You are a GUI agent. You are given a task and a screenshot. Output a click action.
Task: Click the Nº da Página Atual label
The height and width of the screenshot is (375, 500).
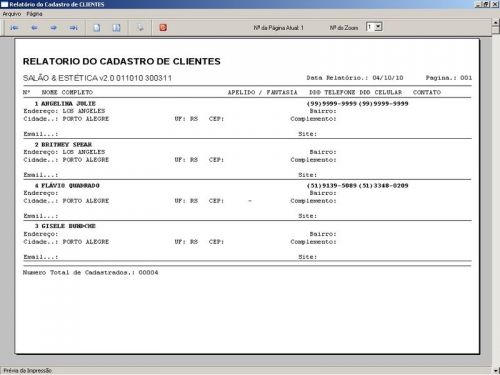click(278, 28)
